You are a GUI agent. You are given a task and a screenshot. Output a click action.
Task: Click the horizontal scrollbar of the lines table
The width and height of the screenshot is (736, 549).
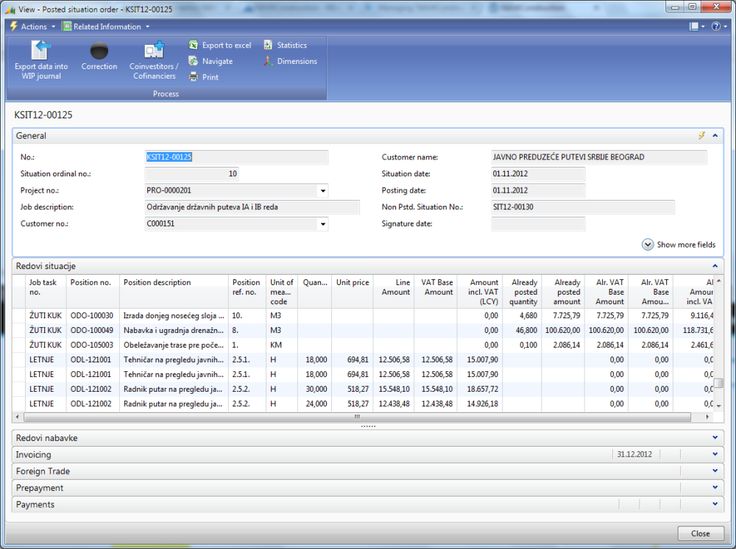click(357, 417)
